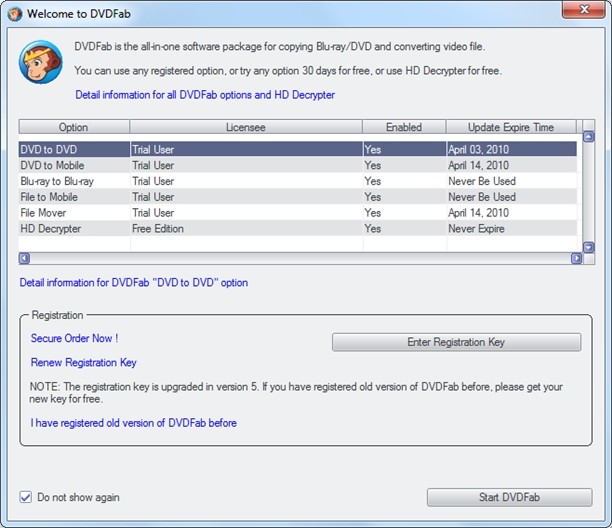Select the DVD to DVD row
Screen dimensions: 612x528
(298, 149)
